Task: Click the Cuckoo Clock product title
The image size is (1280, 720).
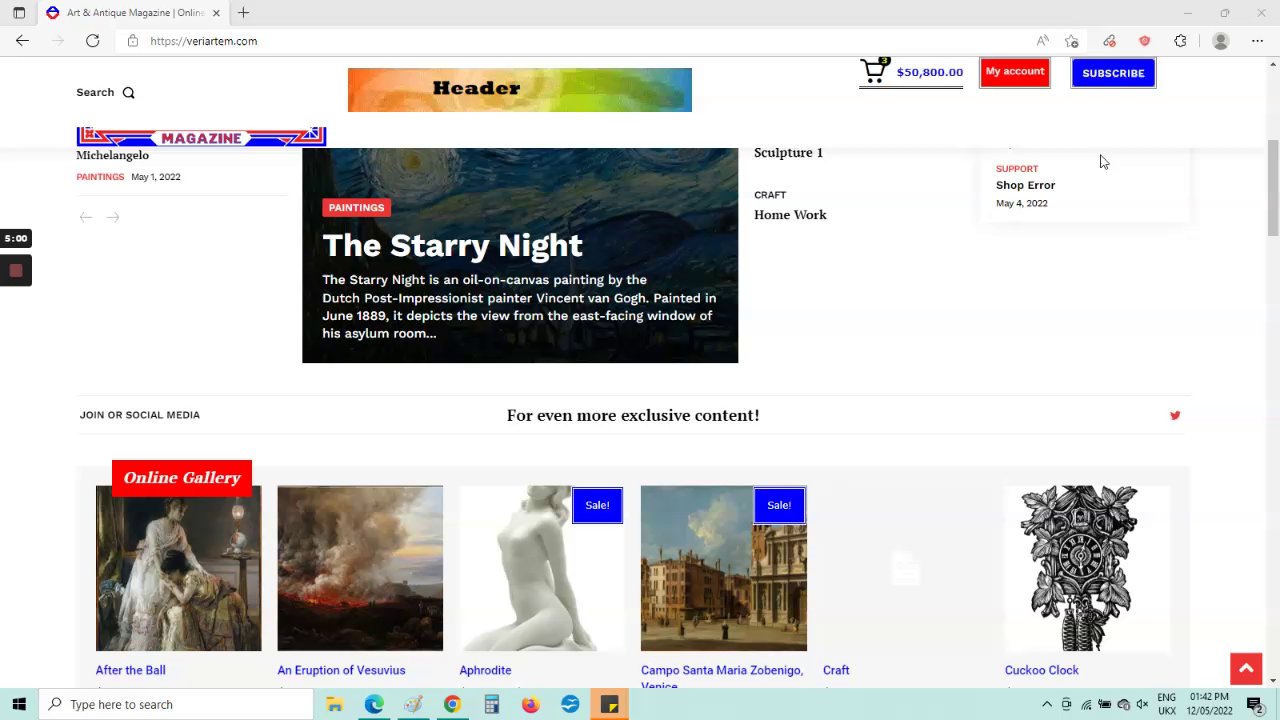Action: click(1041, 670)
